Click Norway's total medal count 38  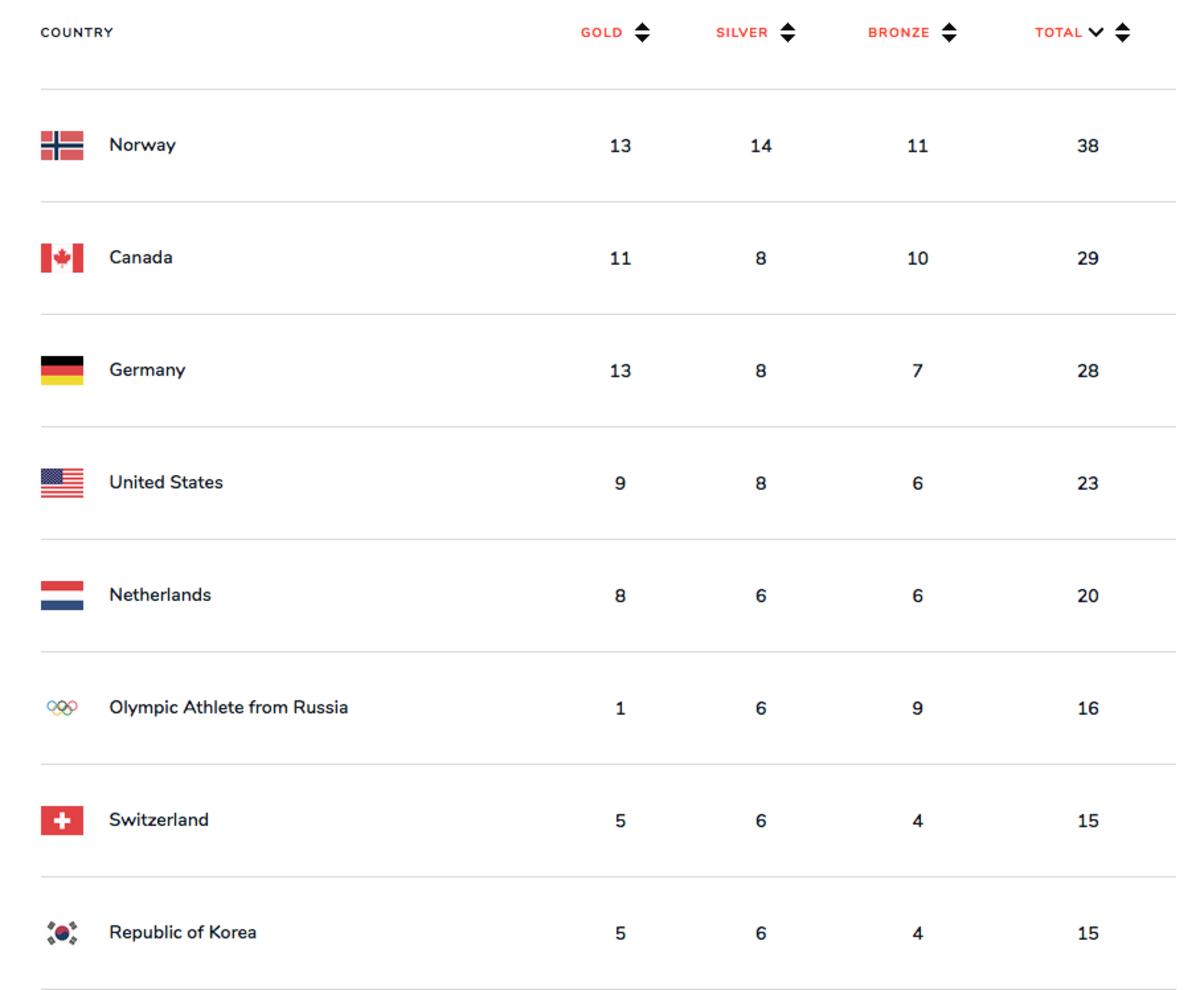click(x=1088, y=146)
